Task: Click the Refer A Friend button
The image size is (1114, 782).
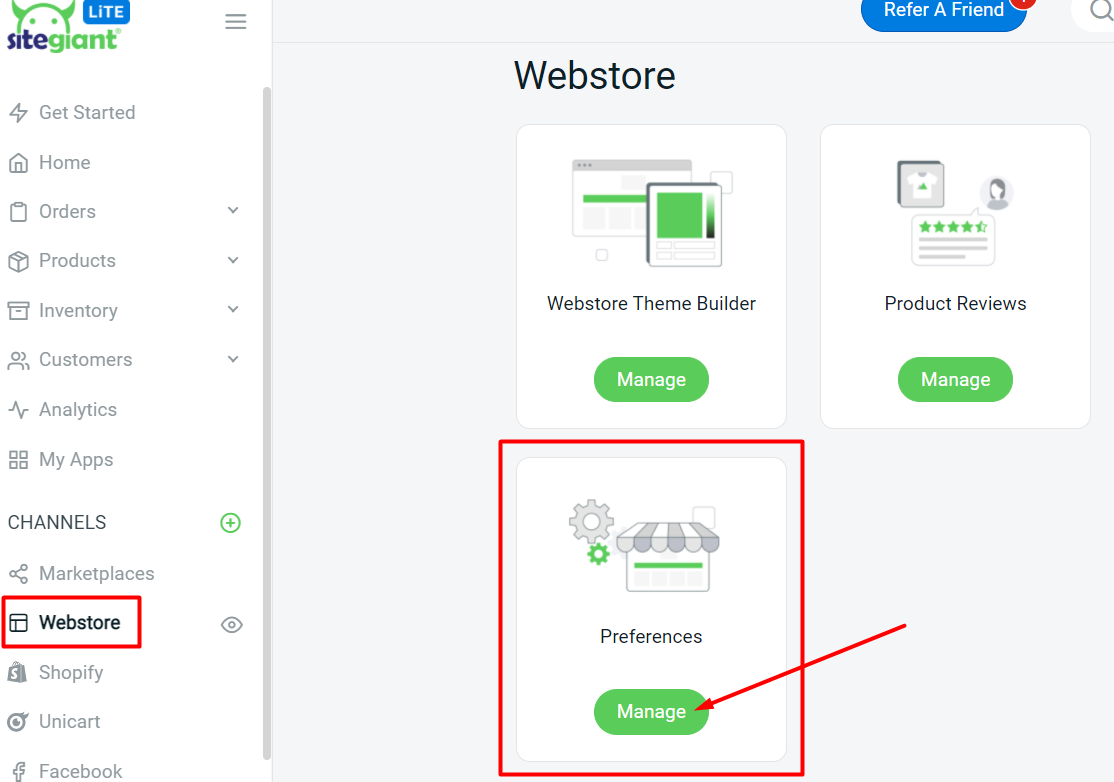Action: [943, 12]
